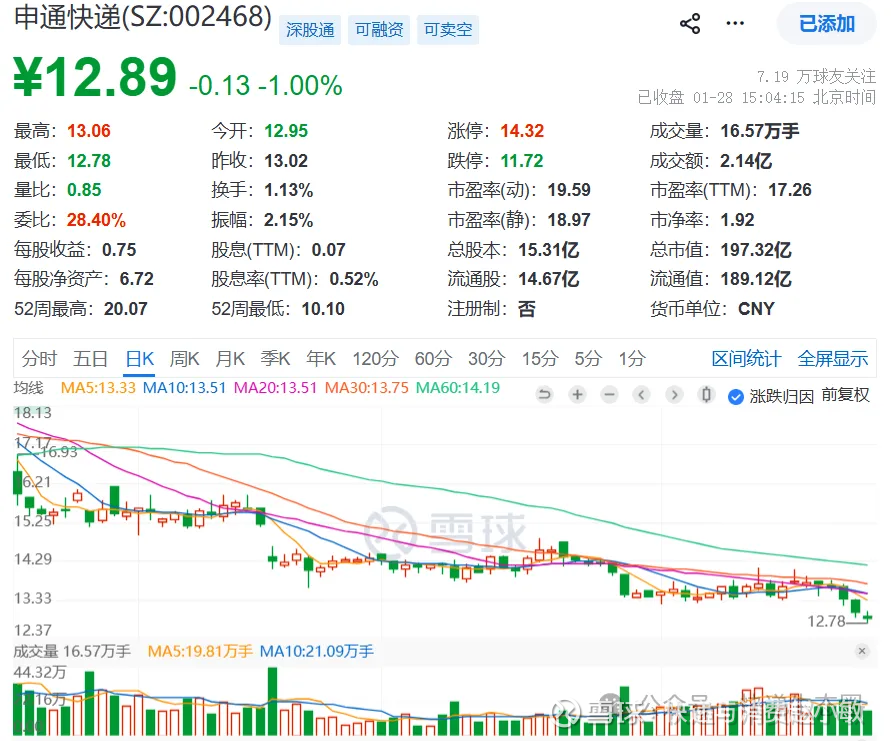Click the MA5:13.33 indicator
Image resolution: width=891 pixels, height=741 pixels.
(98, 388)
